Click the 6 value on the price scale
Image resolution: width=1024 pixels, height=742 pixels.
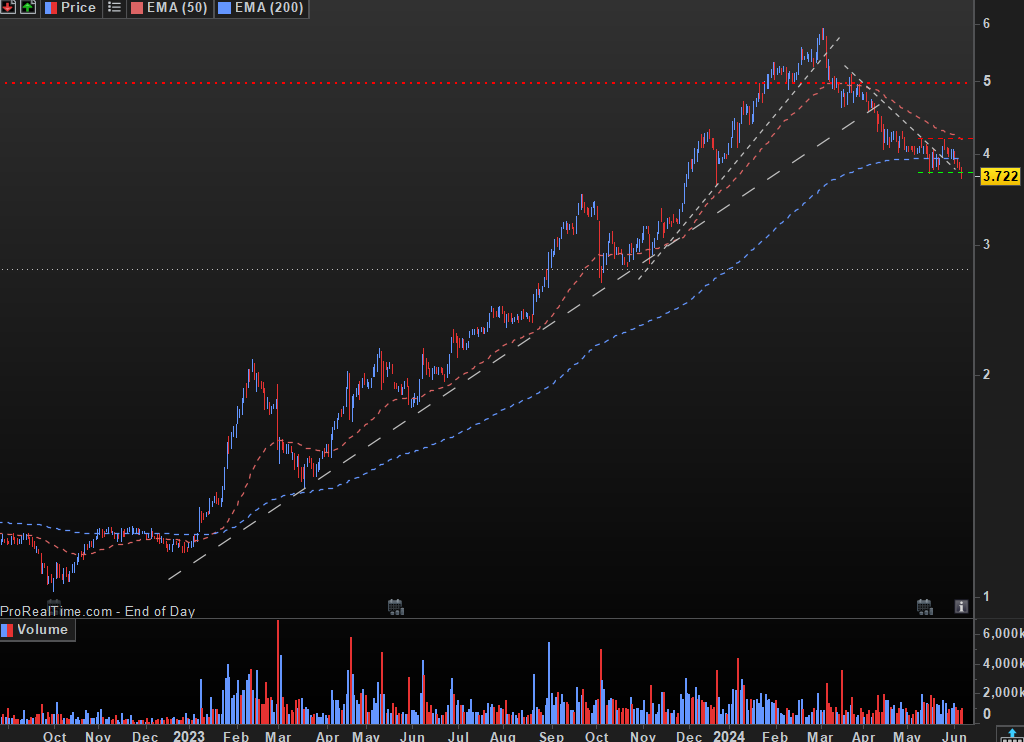pyautogui.click(x=986, y=24)
